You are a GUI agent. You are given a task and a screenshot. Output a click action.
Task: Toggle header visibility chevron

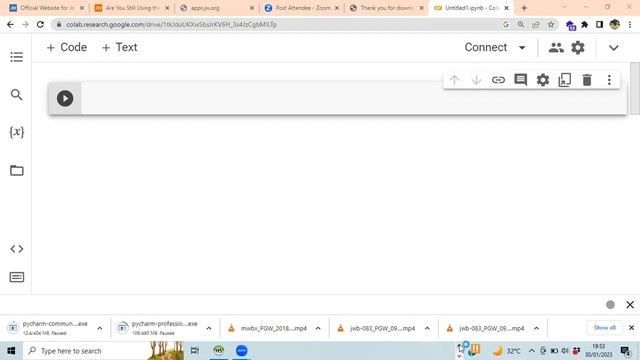(x=613, y=48)
